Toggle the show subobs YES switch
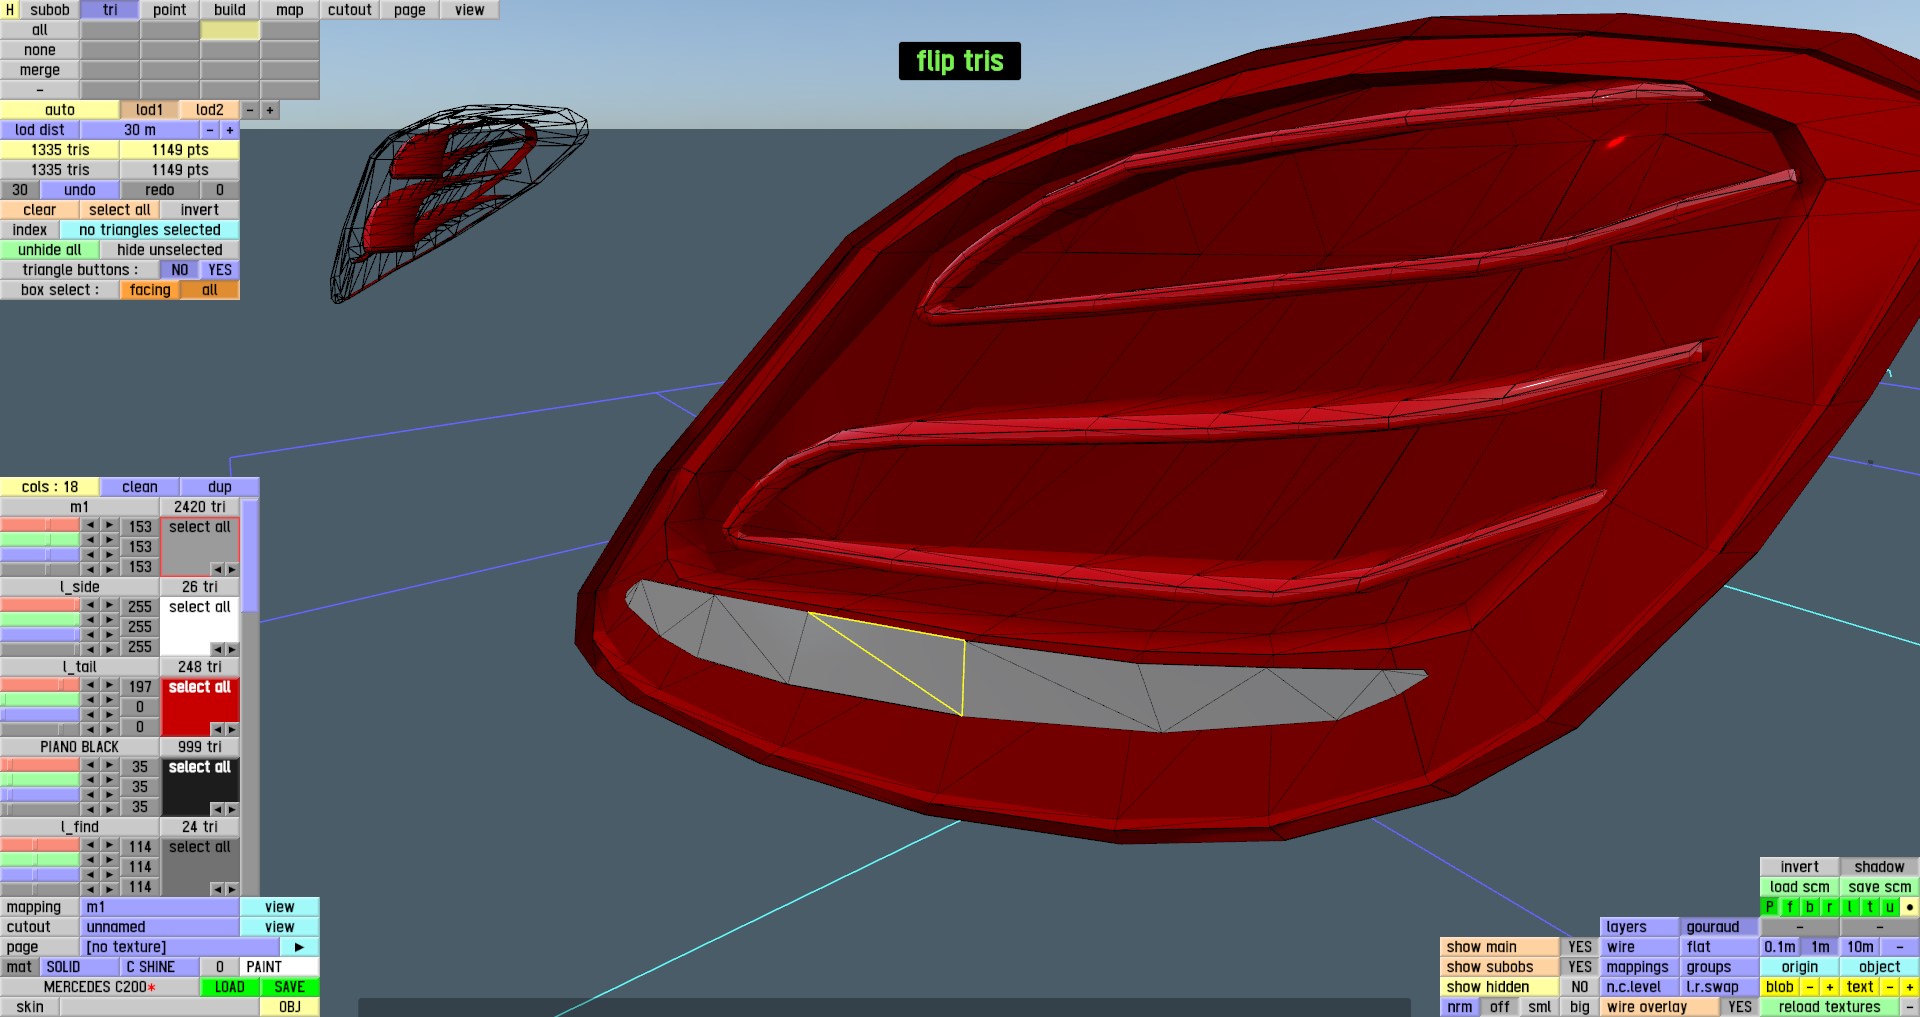This screenshot has height=1017, width=1920. pos(1580,967)
